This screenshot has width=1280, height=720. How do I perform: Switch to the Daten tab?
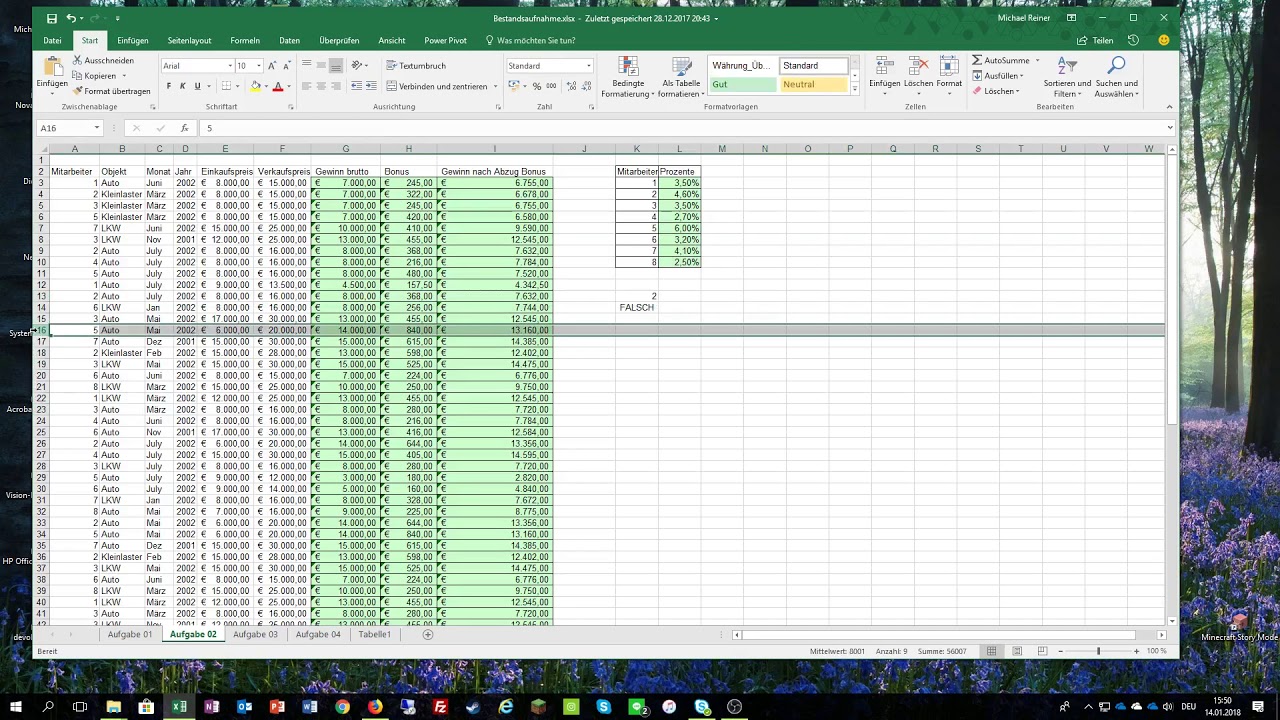click(290, 41)
